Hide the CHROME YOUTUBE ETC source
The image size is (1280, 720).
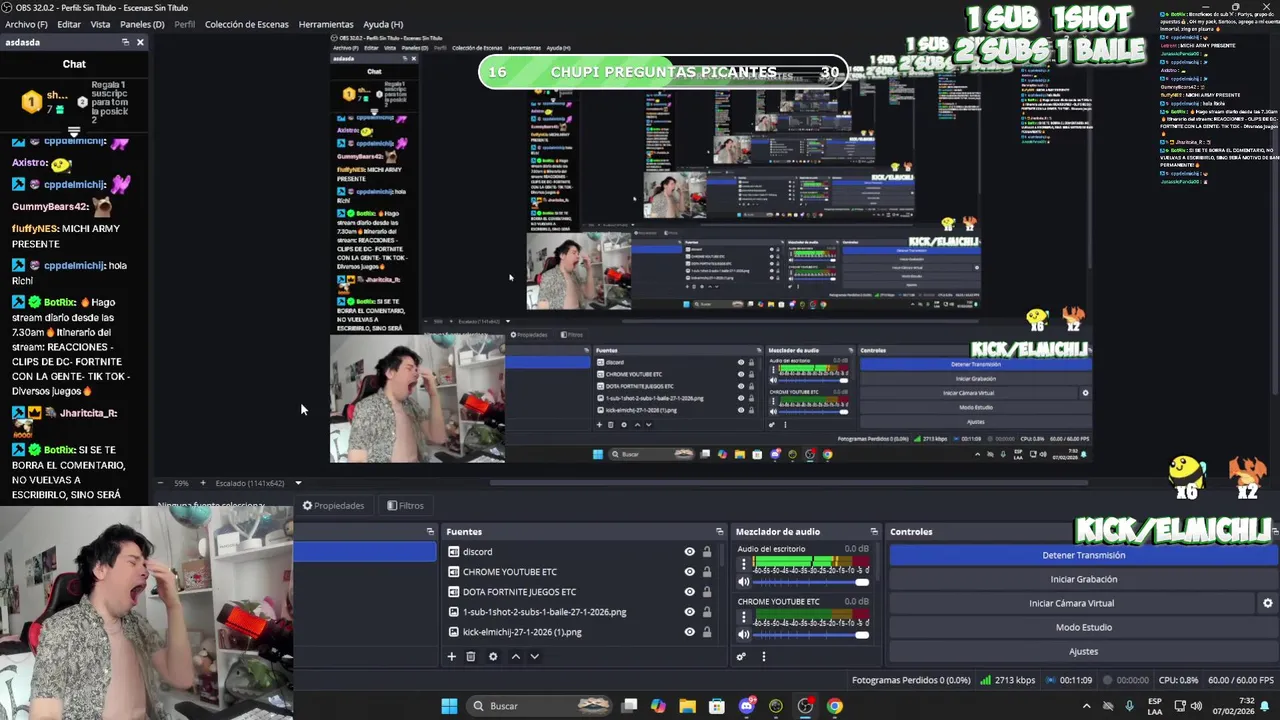[689, 572]
